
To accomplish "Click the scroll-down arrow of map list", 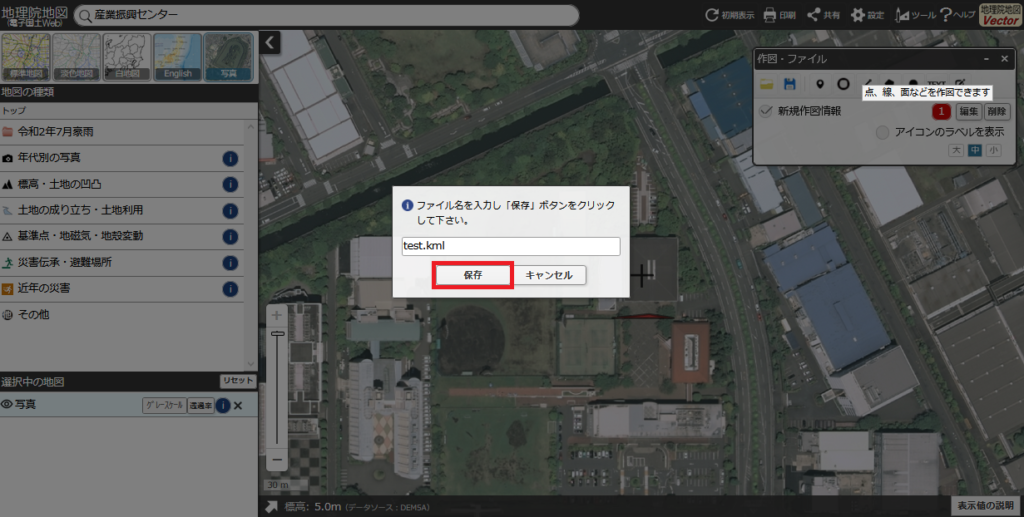I will [251, 364].
